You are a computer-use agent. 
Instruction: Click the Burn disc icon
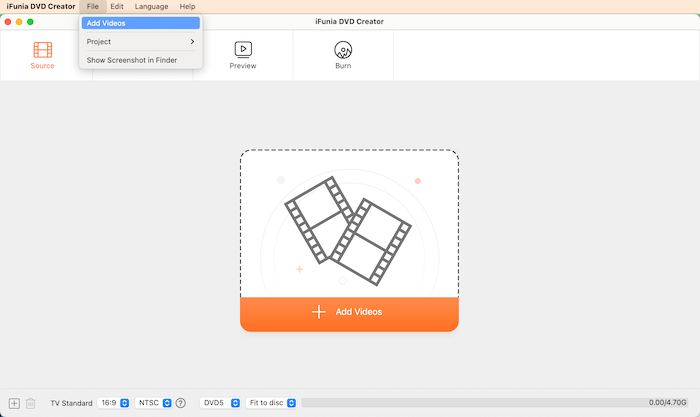click(x=343, y=49)
